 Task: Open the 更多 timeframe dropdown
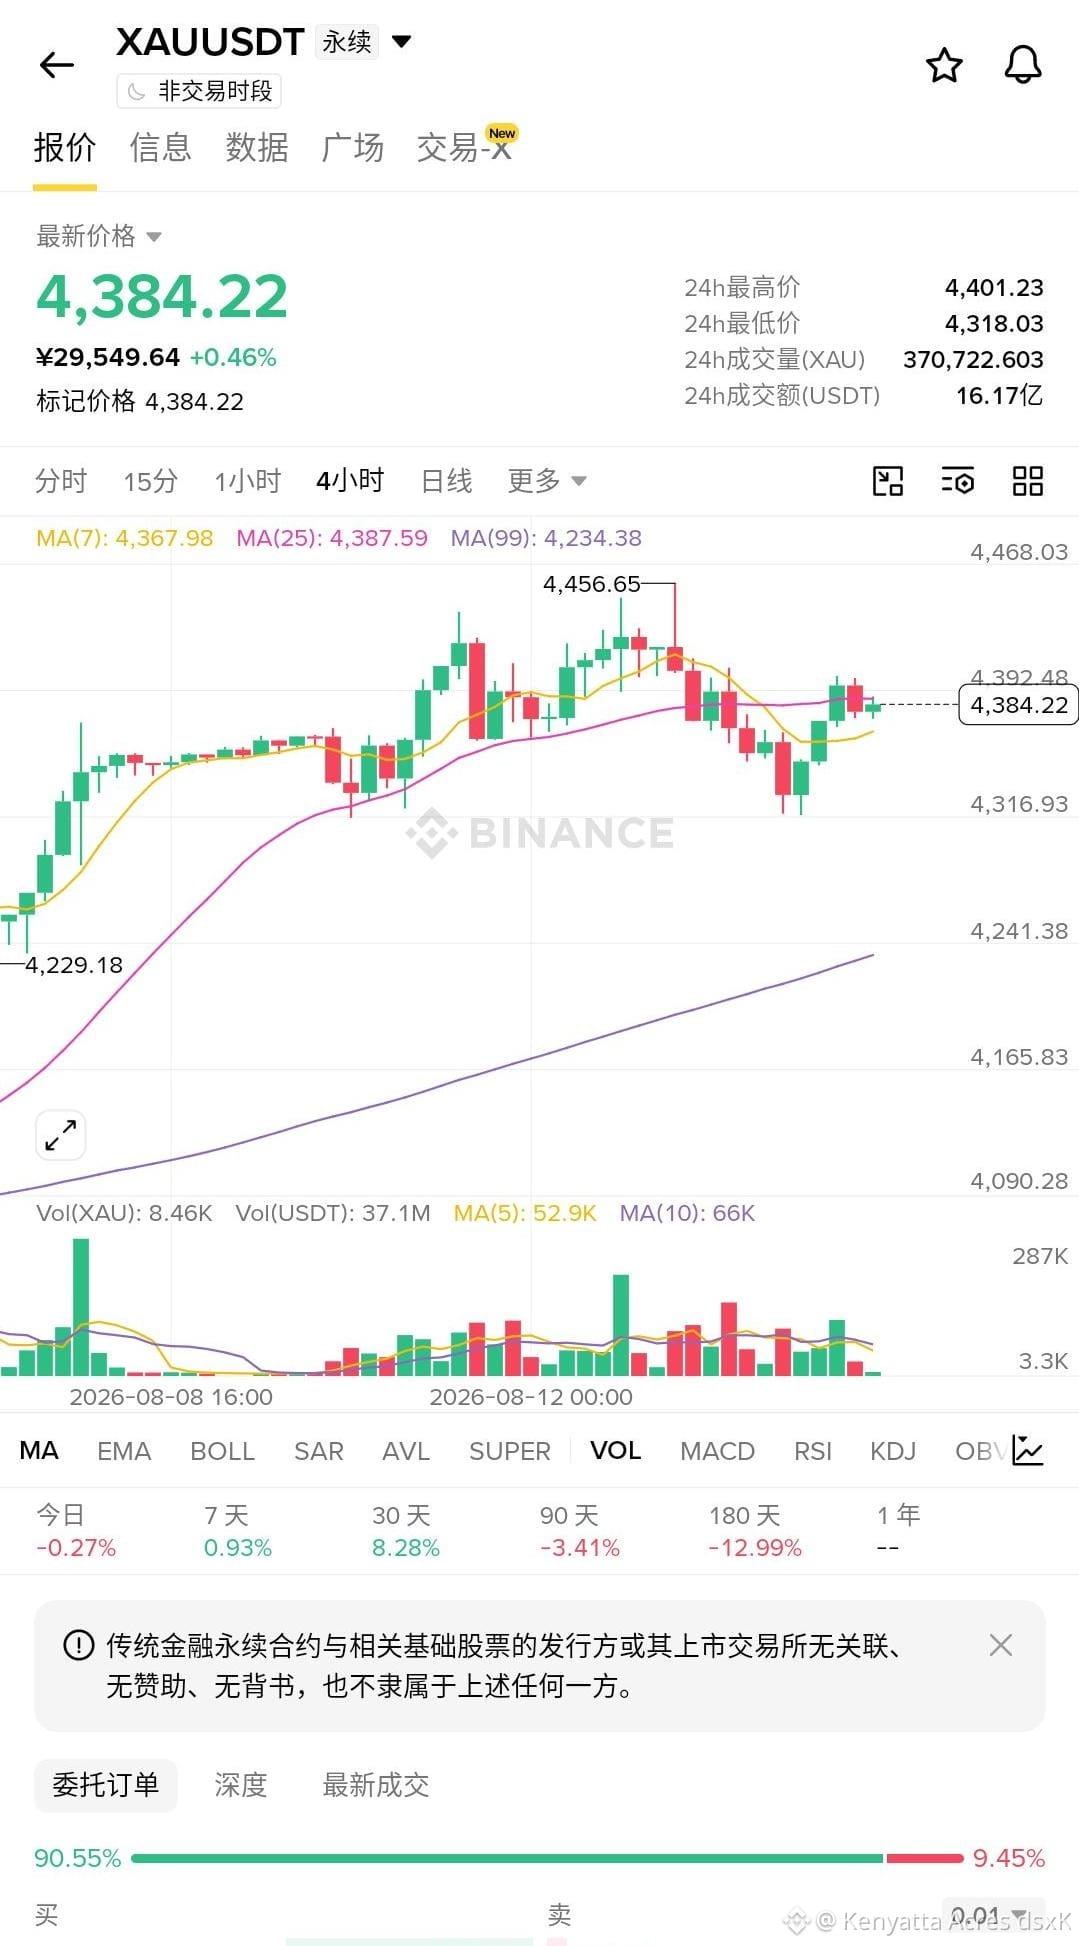(546, 481)
